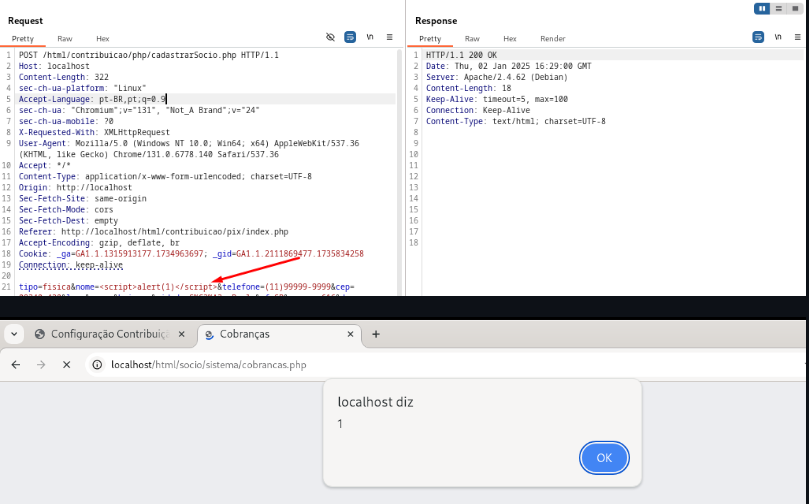Click the Origin header line
The height and width of the screenshot is (504, 809).
(75, 188)
